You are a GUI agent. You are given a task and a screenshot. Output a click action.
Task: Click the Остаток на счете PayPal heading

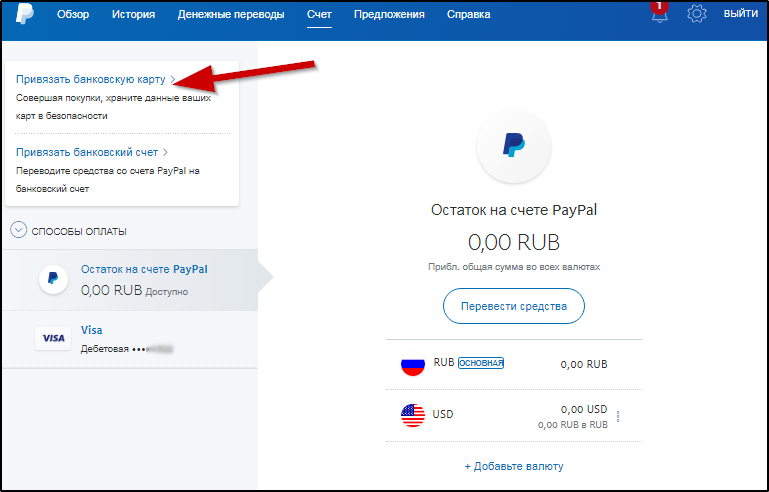coord(513,210)
